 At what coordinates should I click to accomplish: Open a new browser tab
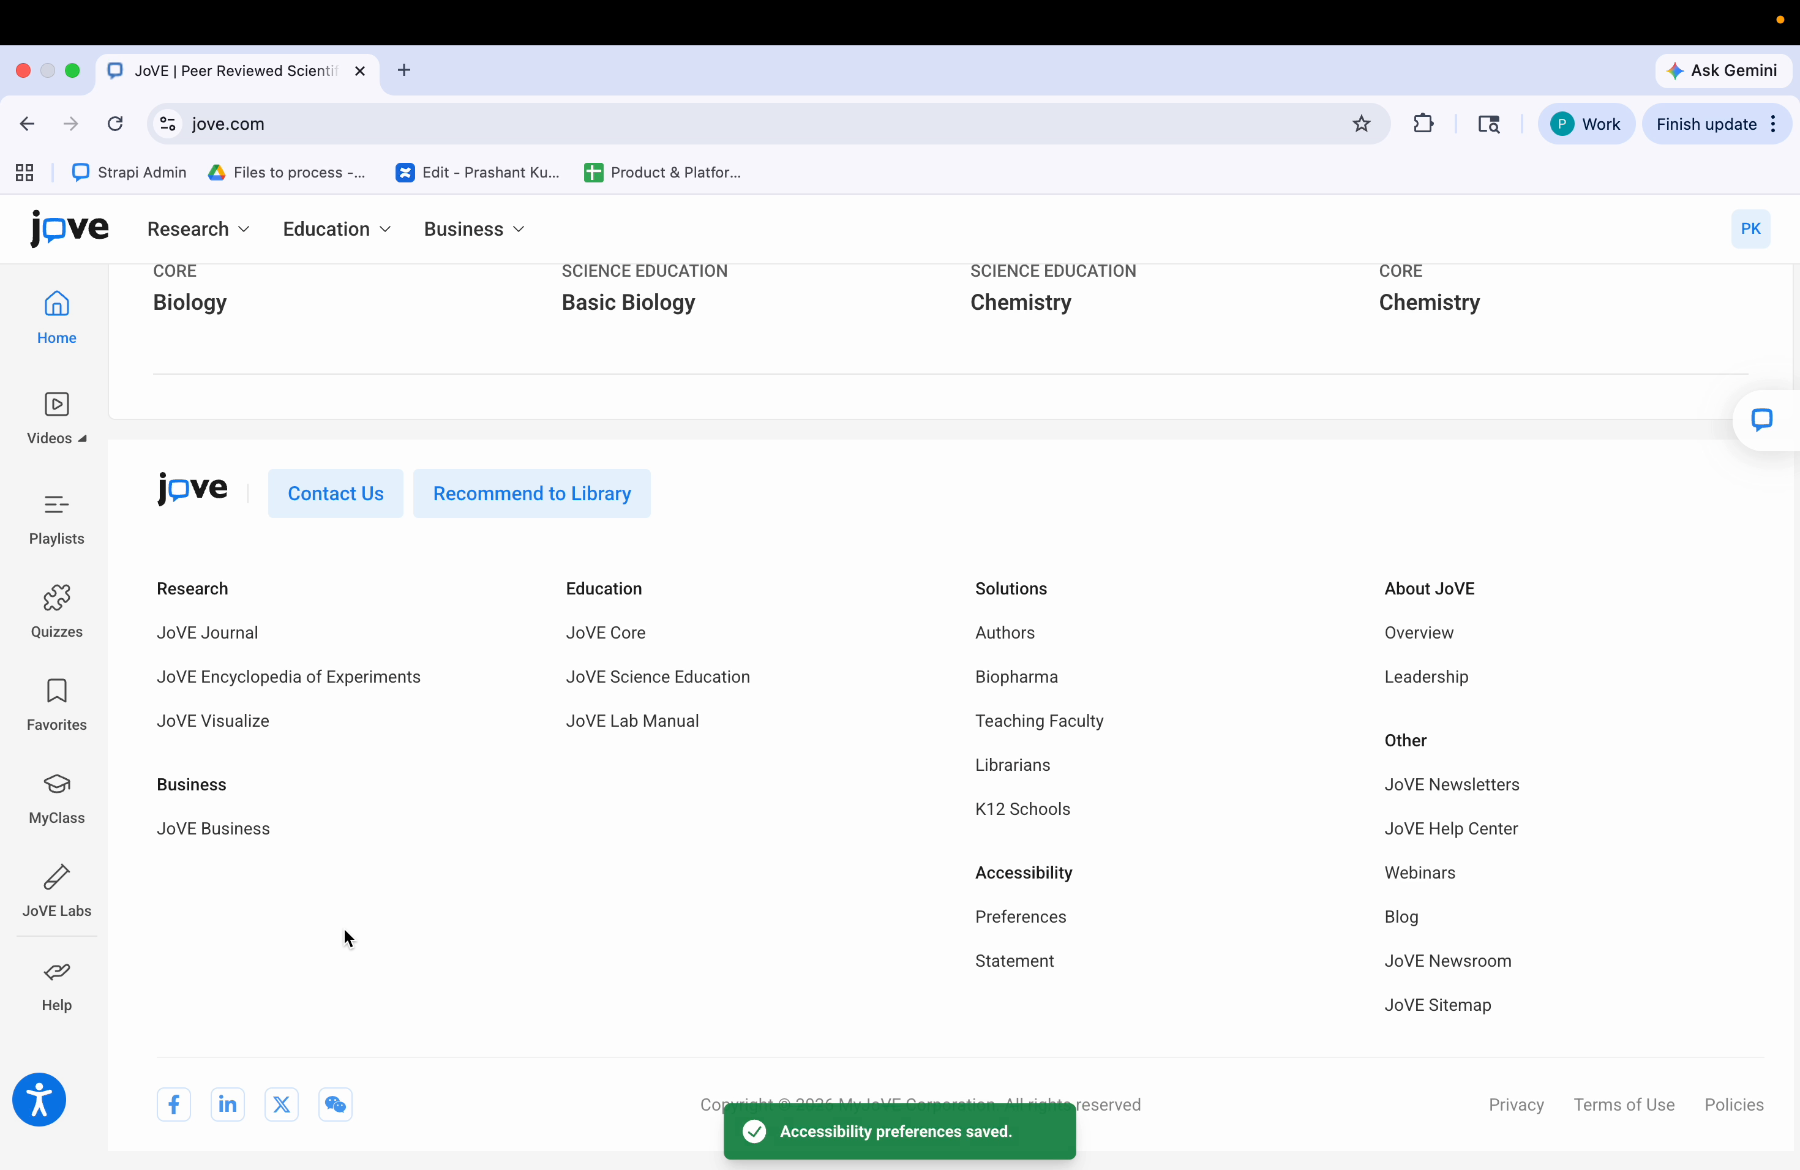coord(404,70)
